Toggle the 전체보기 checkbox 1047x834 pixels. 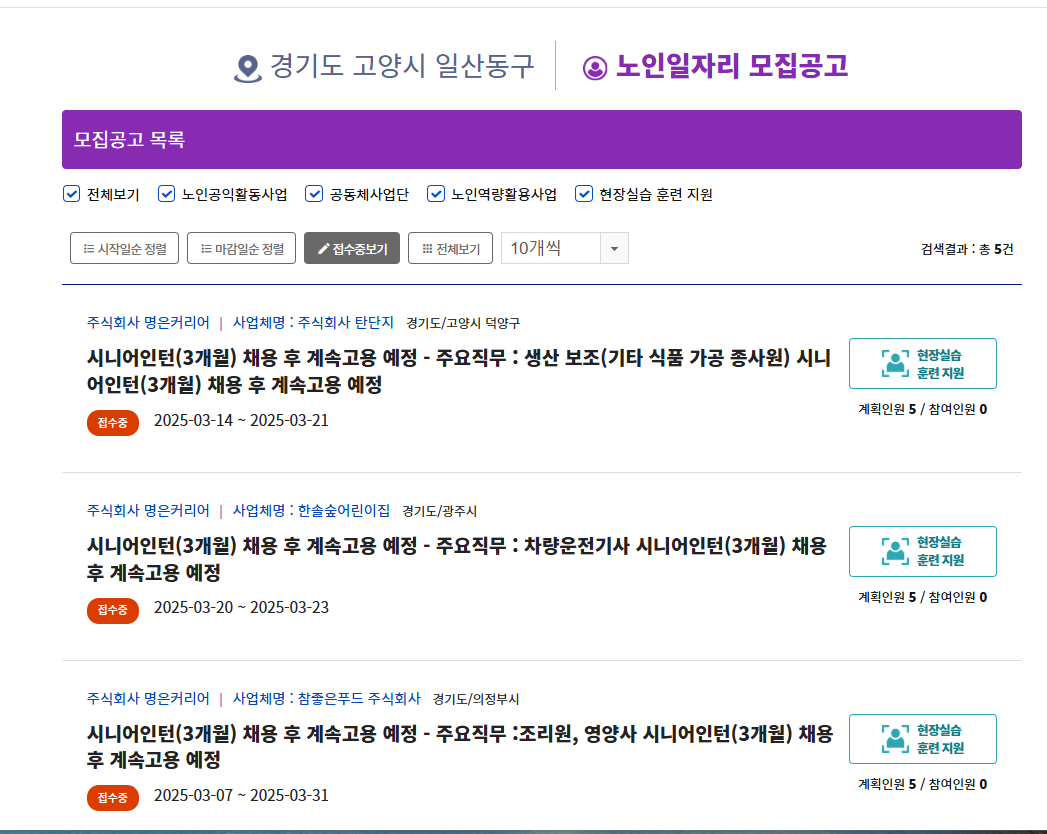coord(71,194)
